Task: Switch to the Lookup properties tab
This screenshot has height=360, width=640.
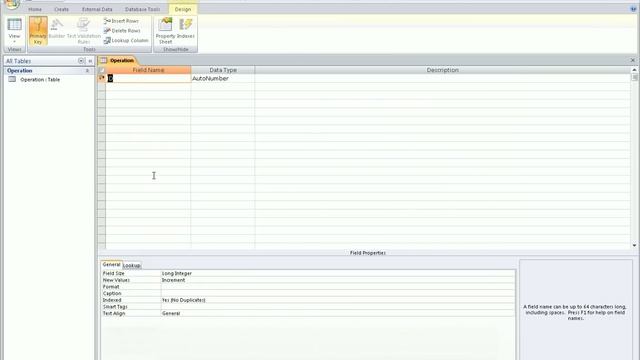Action: pos(132,265)
